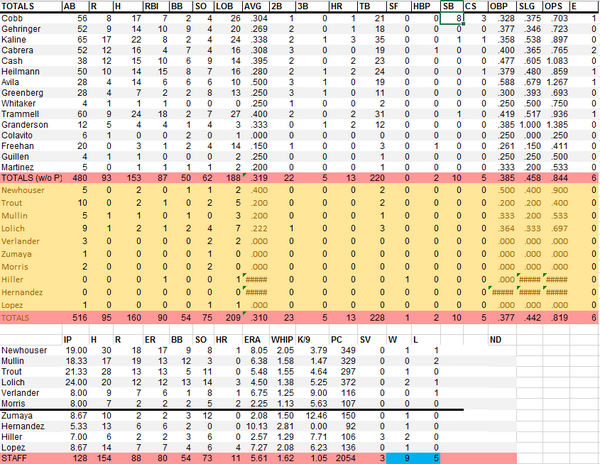Click the OPS column header in batting table
This screenshot has height=464, width=600.
tap(556, 6)
